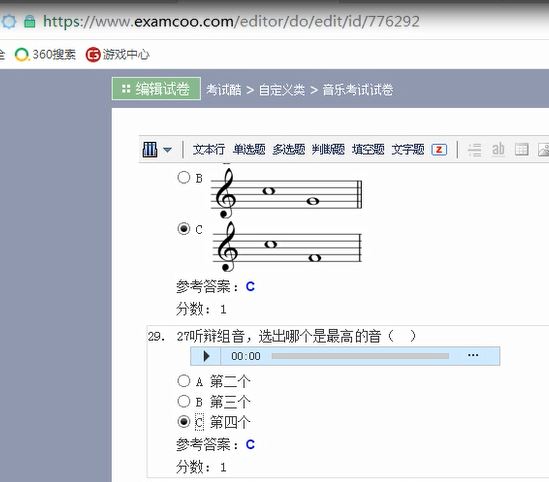
Task: Select radio option A 第二个
Action: point(184,381)
